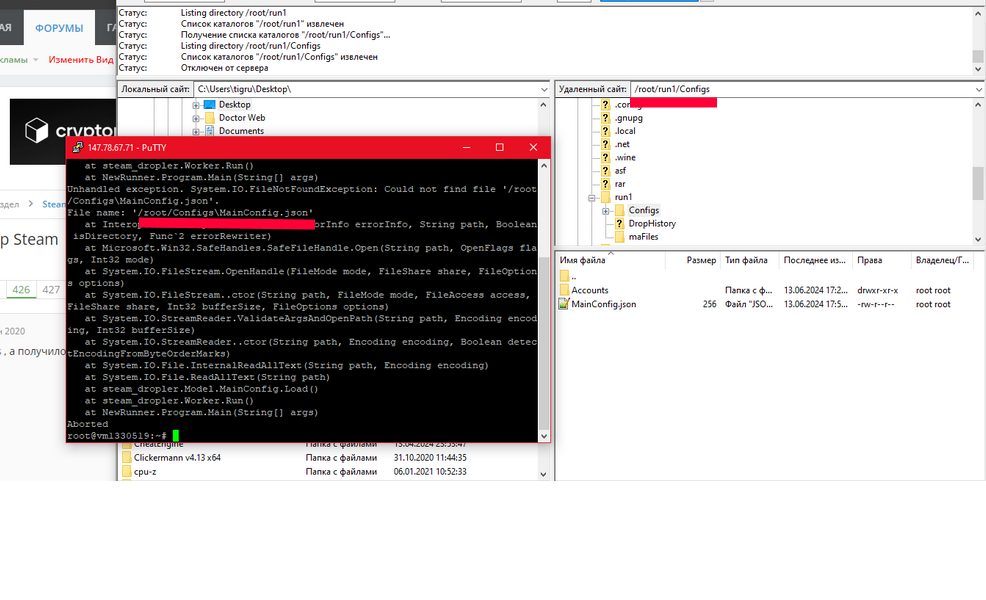The image size is (986, 600).
Task: Collapse the run1 node in remote tree
Action: pos(592,197)
